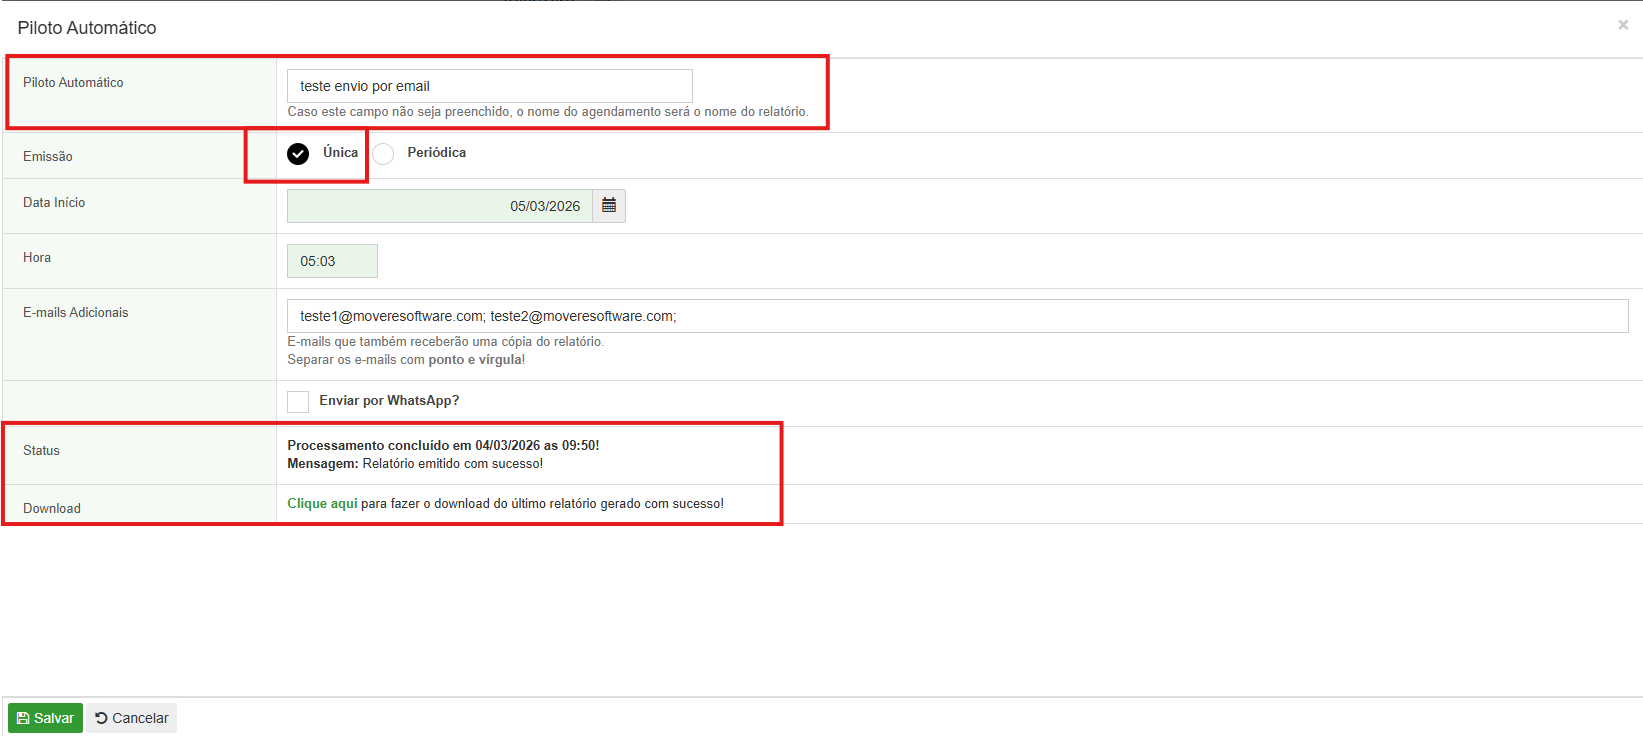
Task: Select the Periódica emission option
Action: click(x=383, y=154)
